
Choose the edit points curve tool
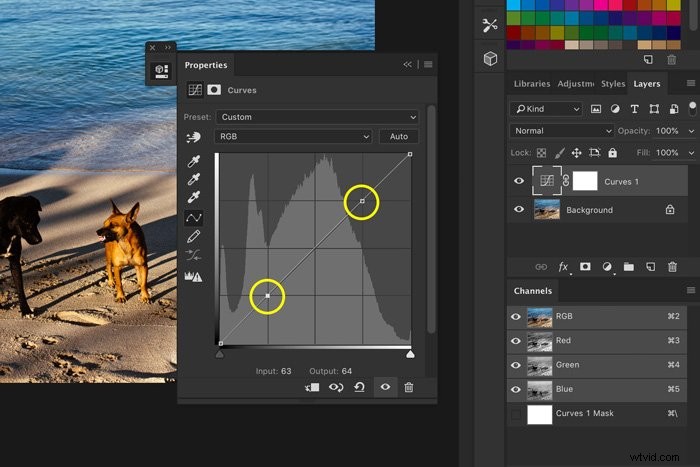pyautogui.click(x=194, y=218)
